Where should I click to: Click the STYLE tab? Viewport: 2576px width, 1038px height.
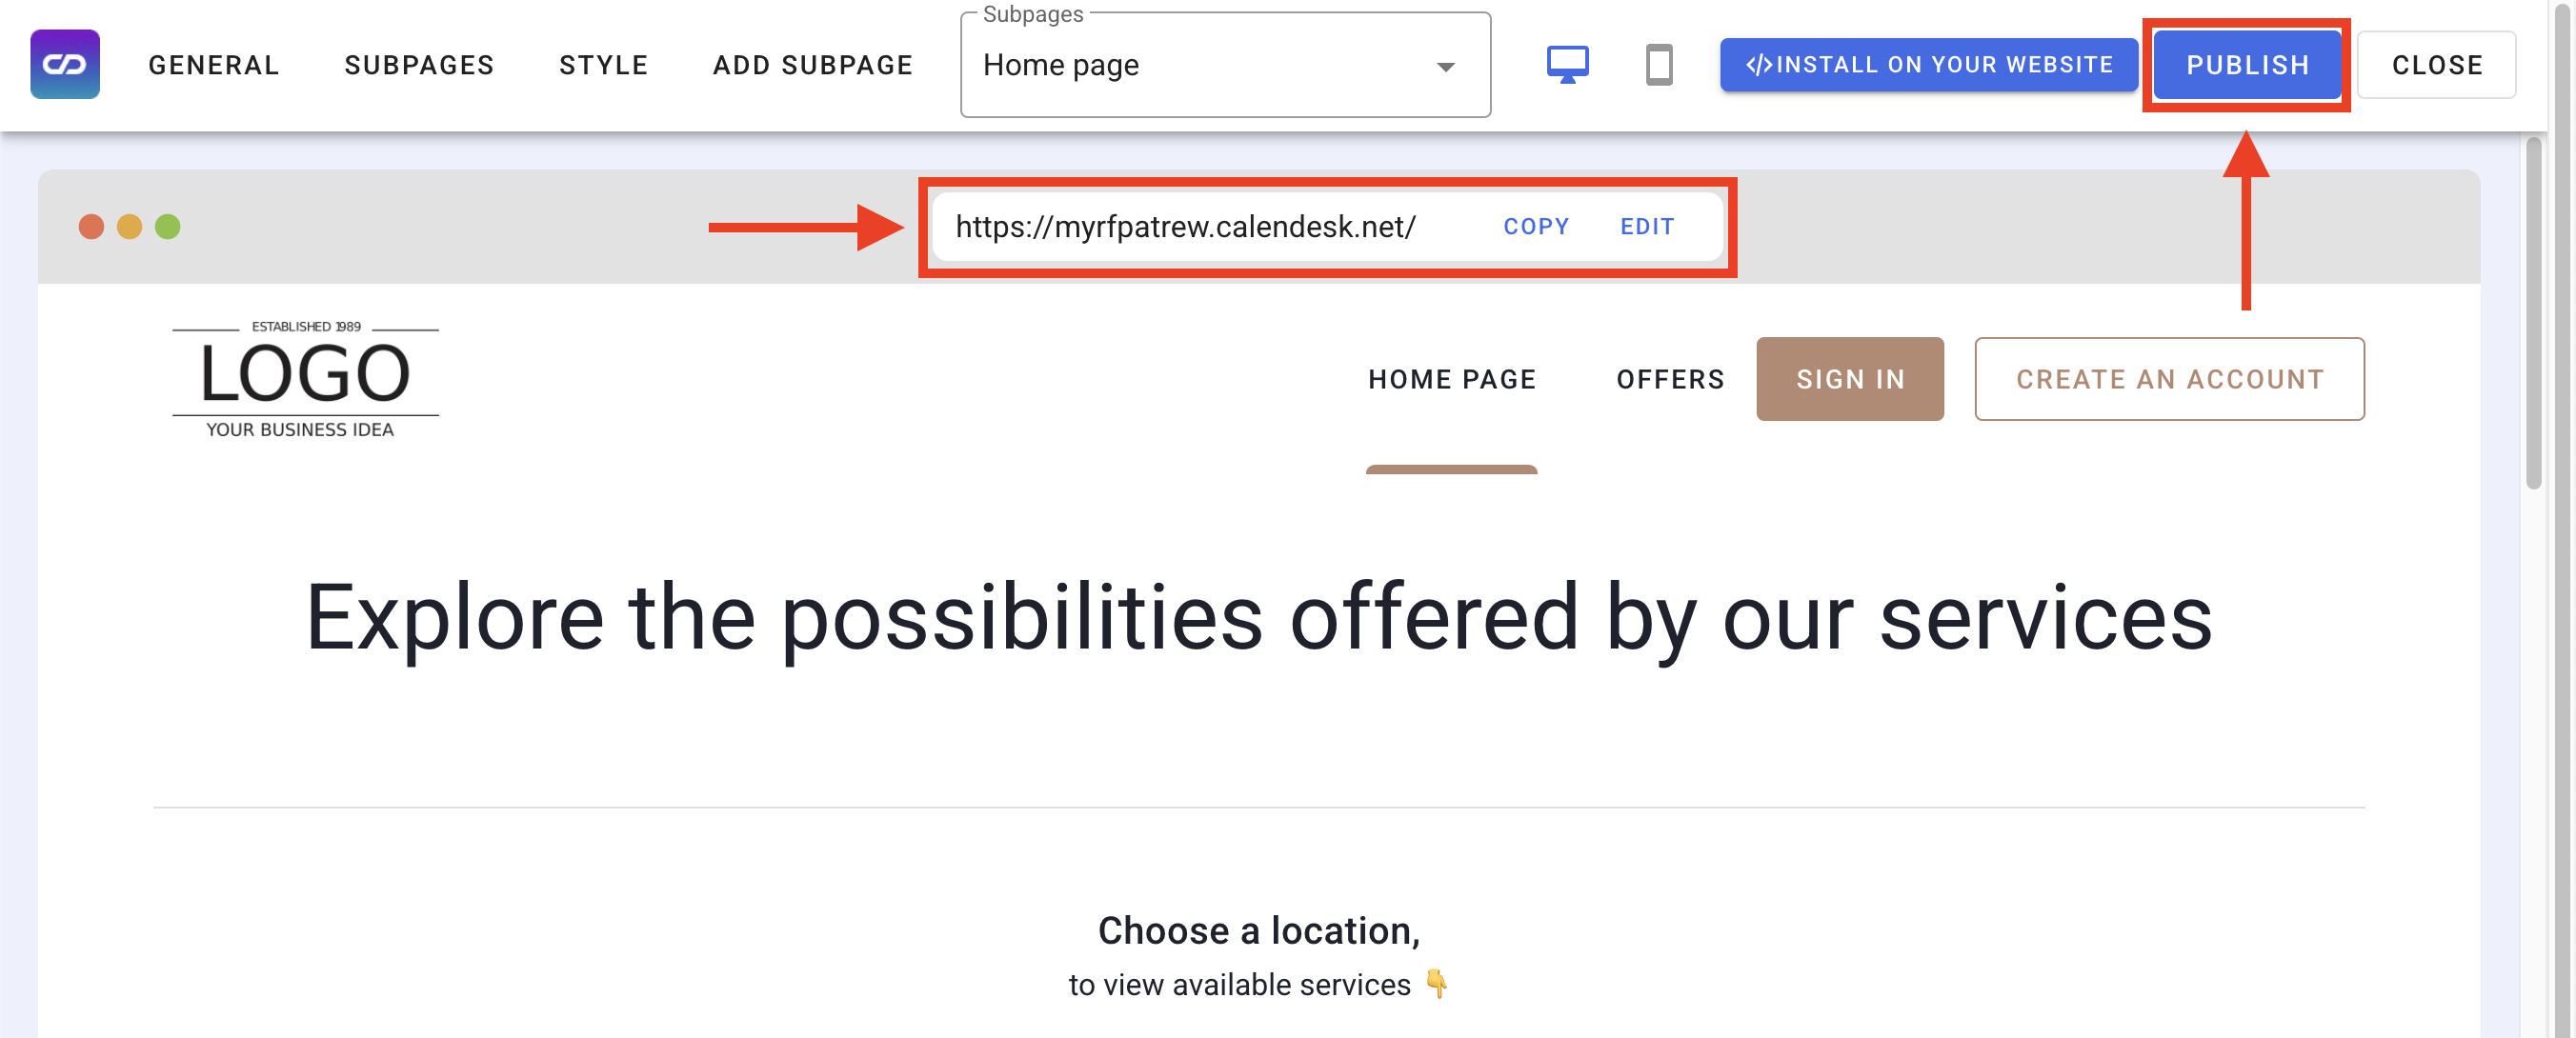(603, 66)
